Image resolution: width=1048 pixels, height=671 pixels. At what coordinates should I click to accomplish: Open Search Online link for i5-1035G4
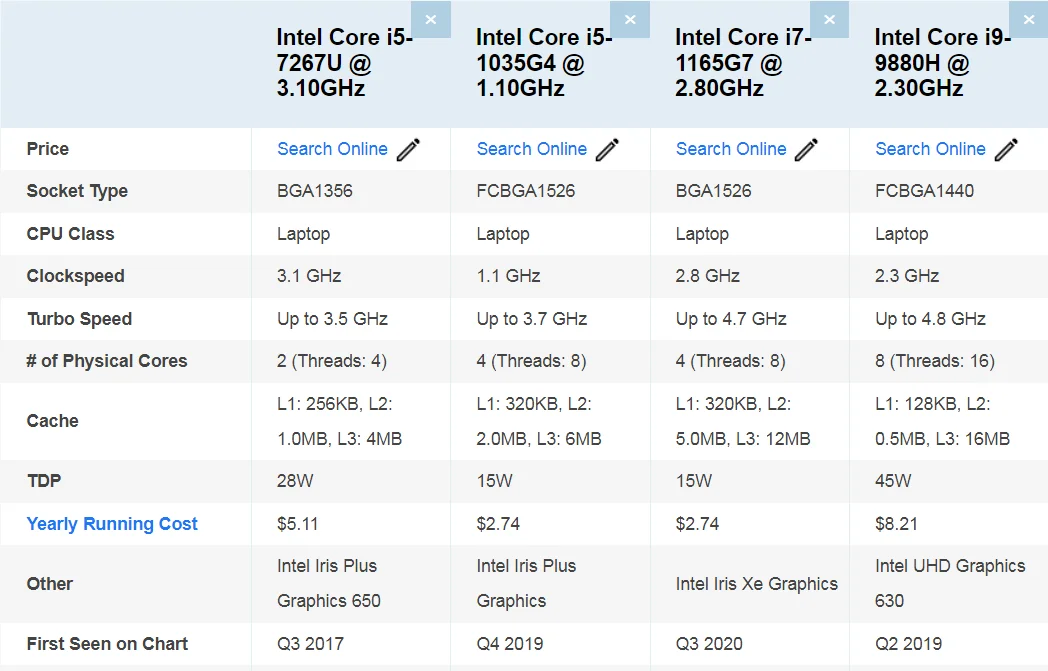click(x=531, y=149)
